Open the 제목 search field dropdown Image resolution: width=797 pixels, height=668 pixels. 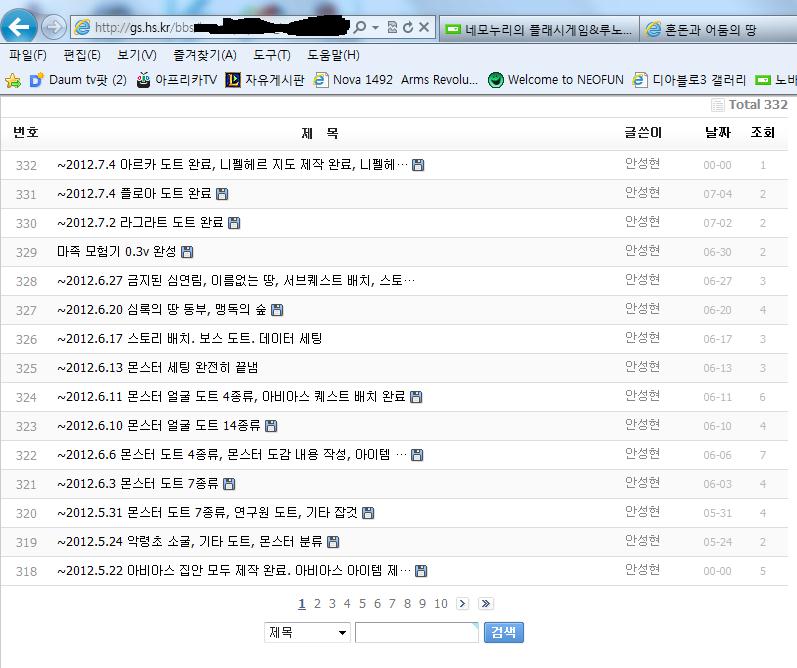[308, 632]
